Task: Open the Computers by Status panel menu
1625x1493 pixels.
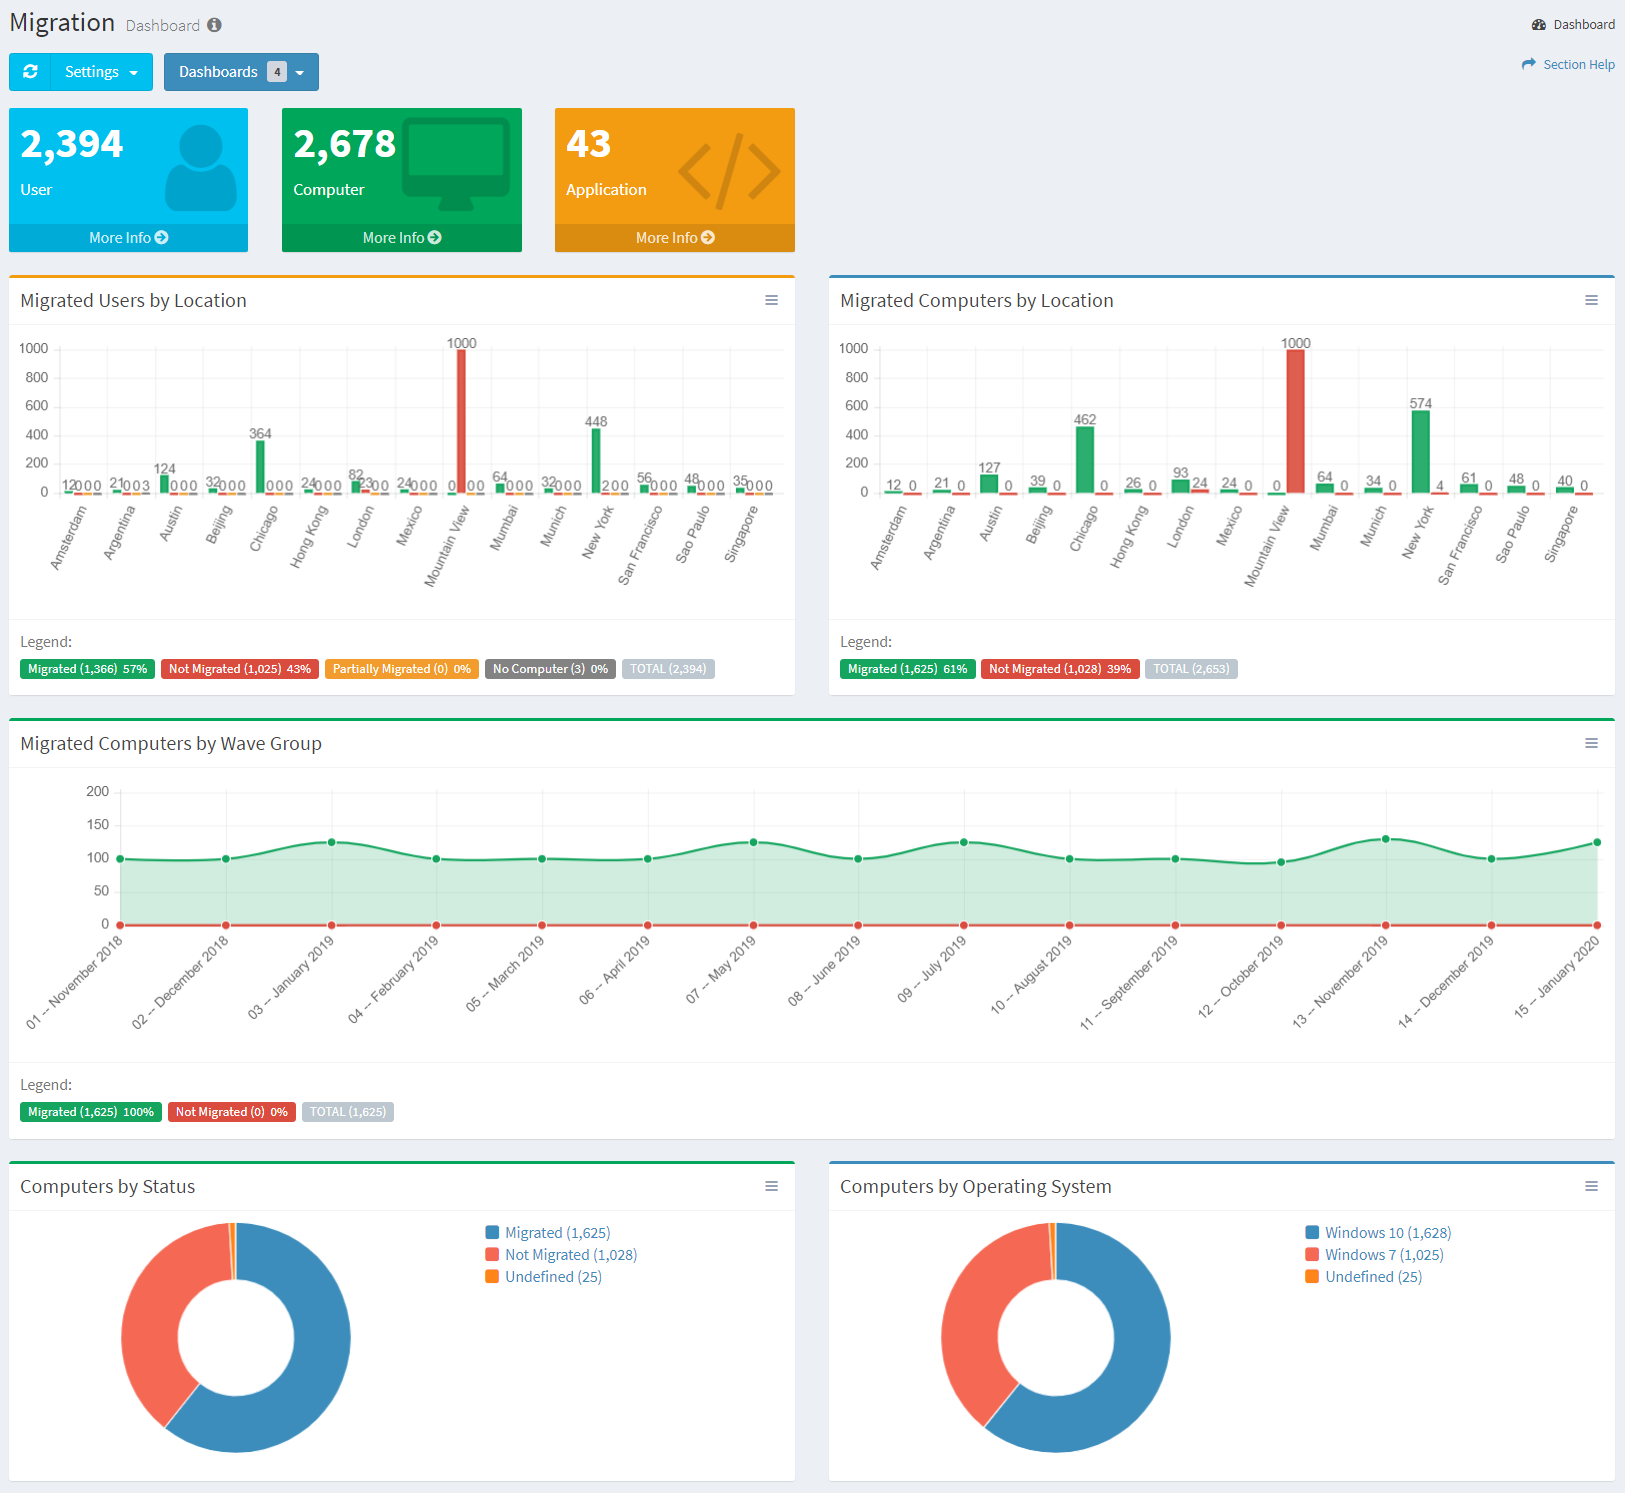Action: (771, 1186)
